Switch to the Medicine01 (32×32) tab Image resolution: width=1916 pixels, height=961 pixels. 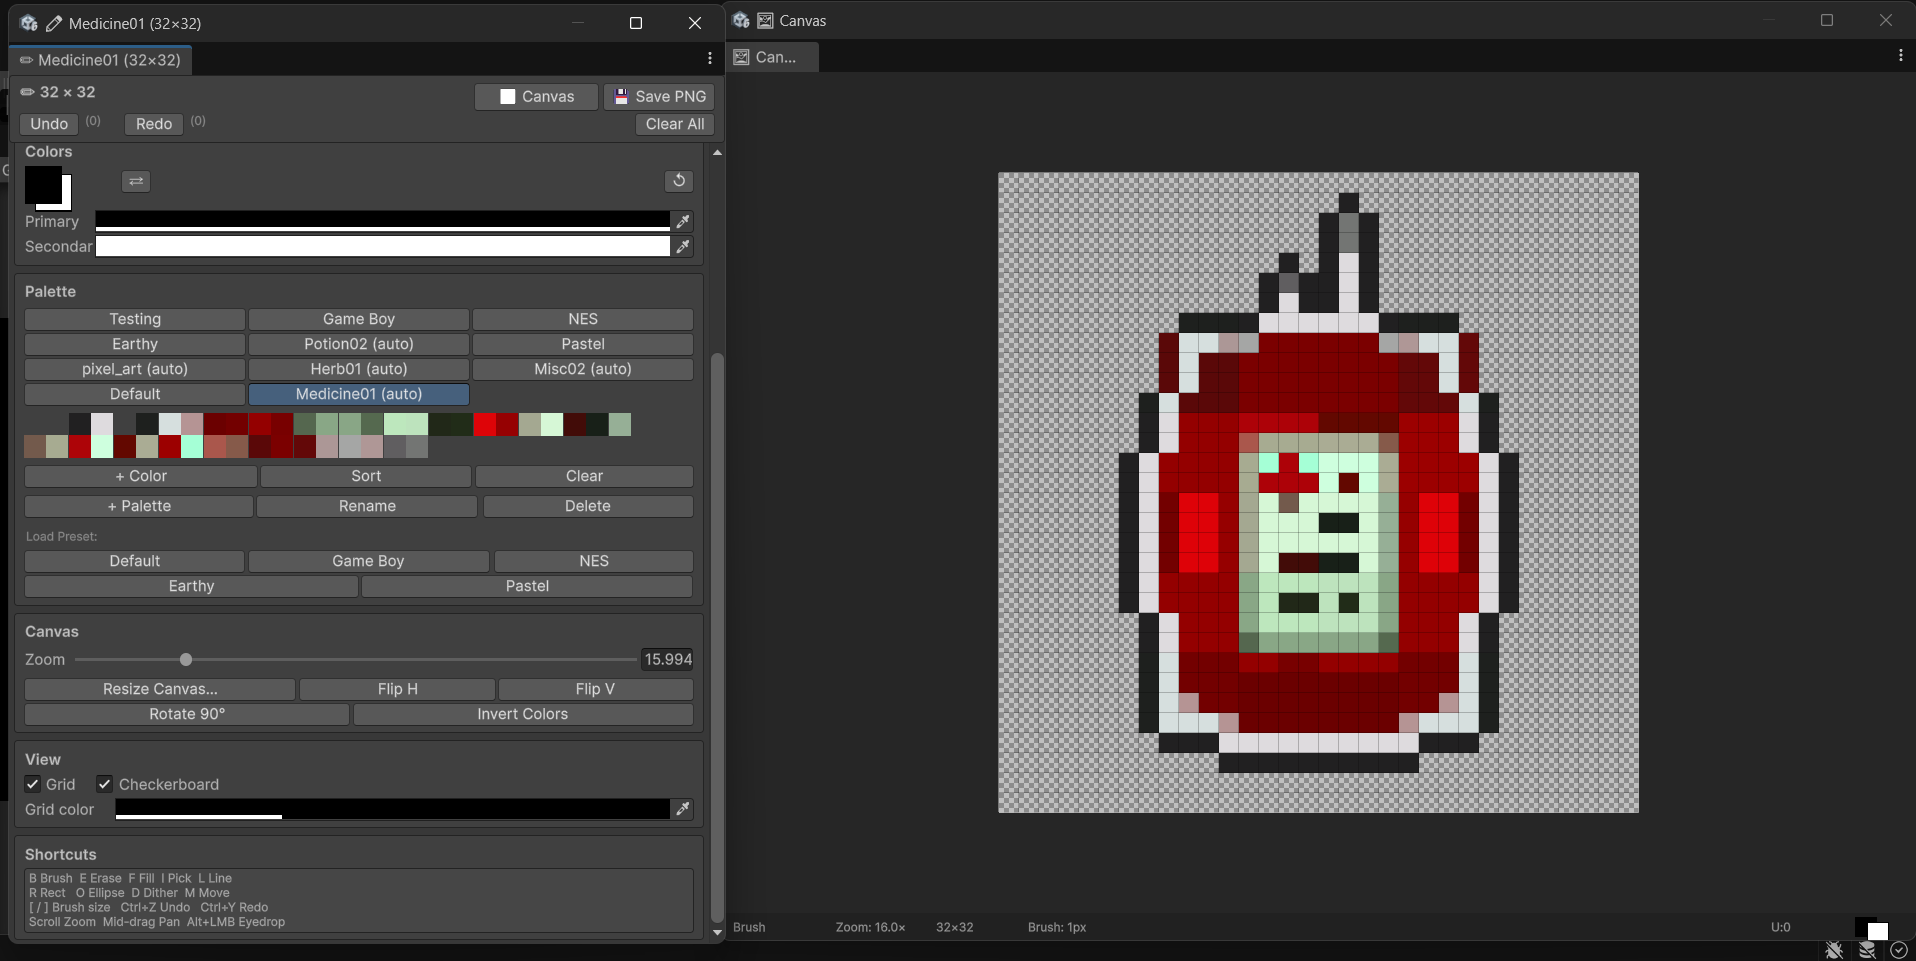point(100,60)
